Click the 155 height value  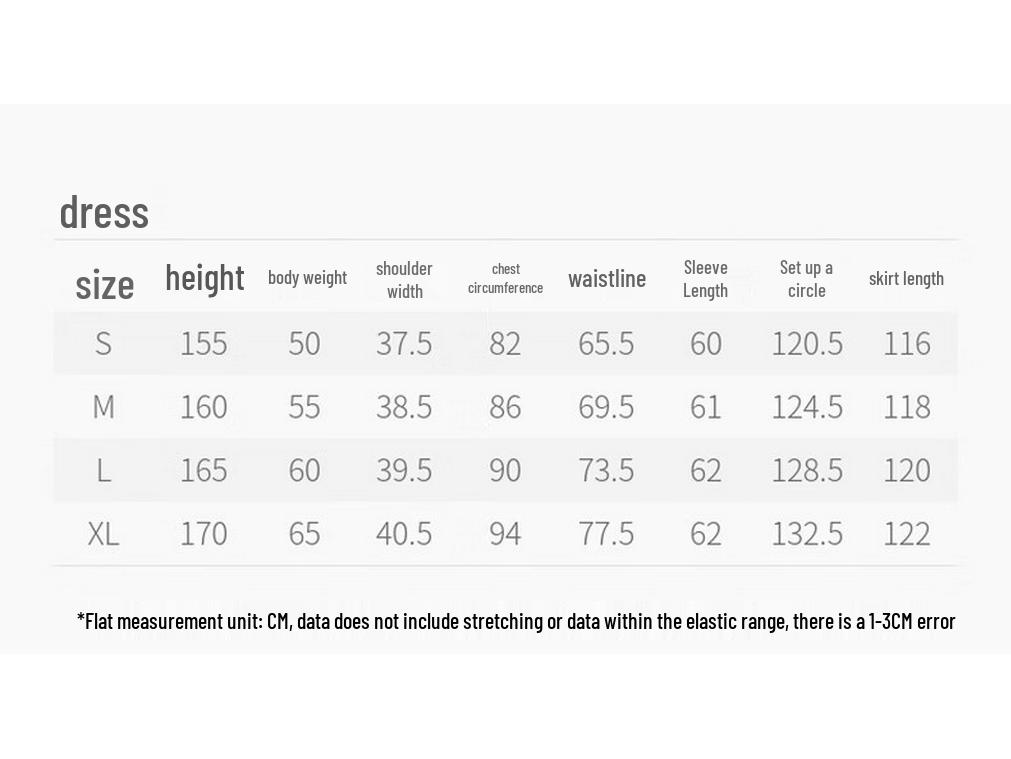[204, 344]
